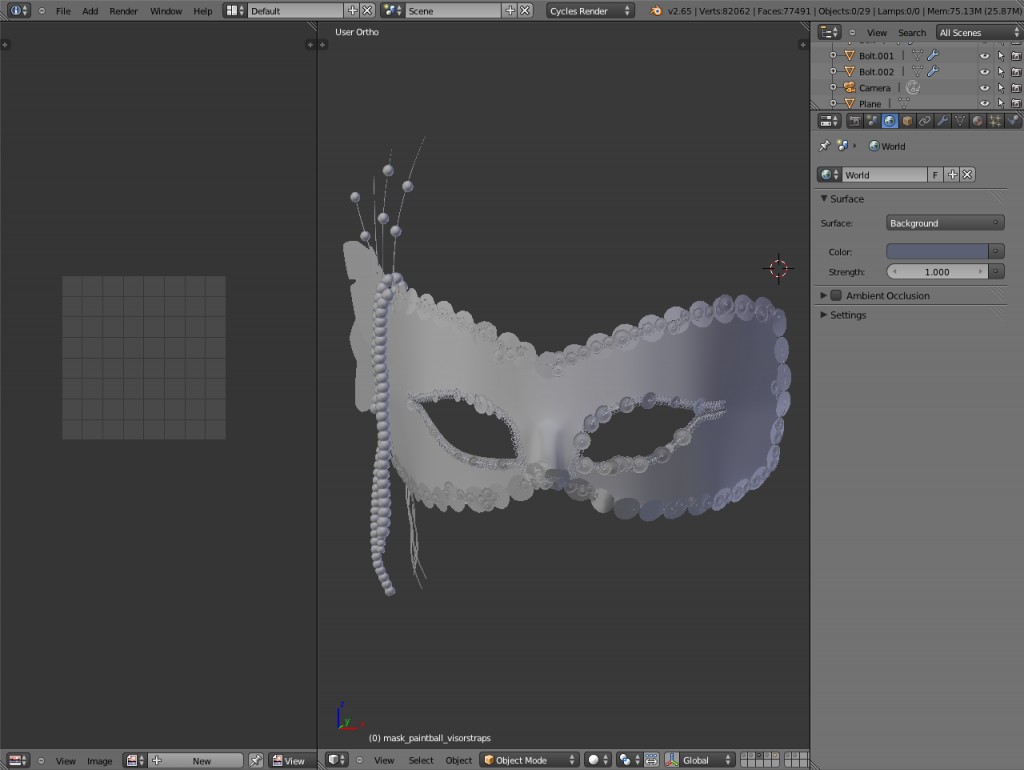Disable selectability arrow for the Plane object
The width and height of the screenshot is (1024, 770).
coord(1001,103)
